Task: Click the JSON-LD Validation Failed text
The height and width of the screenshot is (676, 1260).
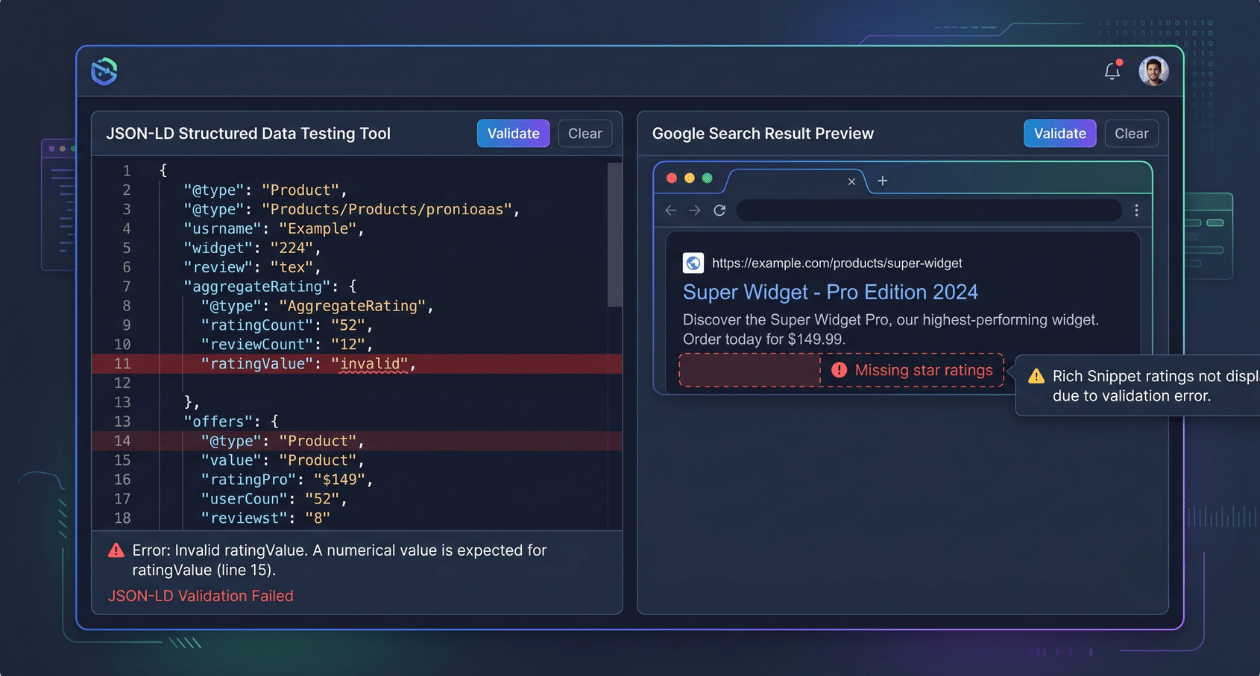Action: pos(200,595)
